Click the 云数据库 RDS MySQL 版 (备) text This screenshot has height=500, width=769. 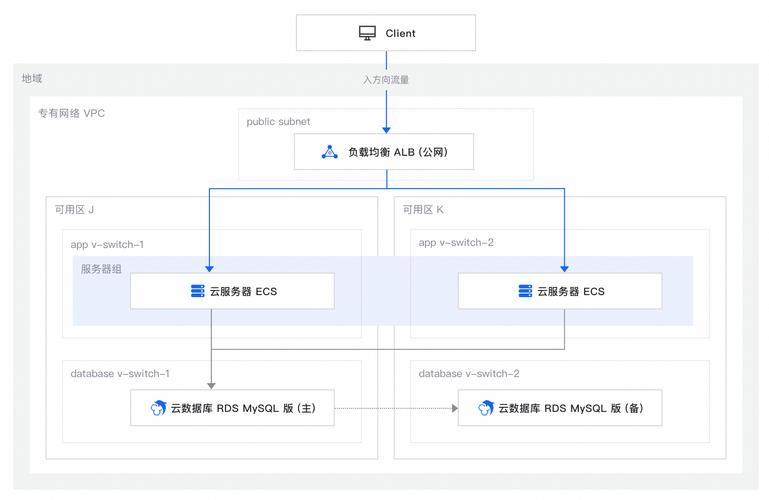(570, 408)
